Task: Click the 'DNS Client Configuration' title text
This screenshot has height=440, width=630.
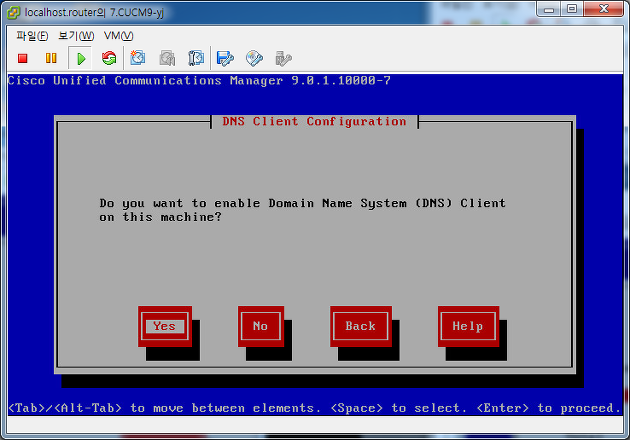Action: pyautogui.click(x=314, y=121)
